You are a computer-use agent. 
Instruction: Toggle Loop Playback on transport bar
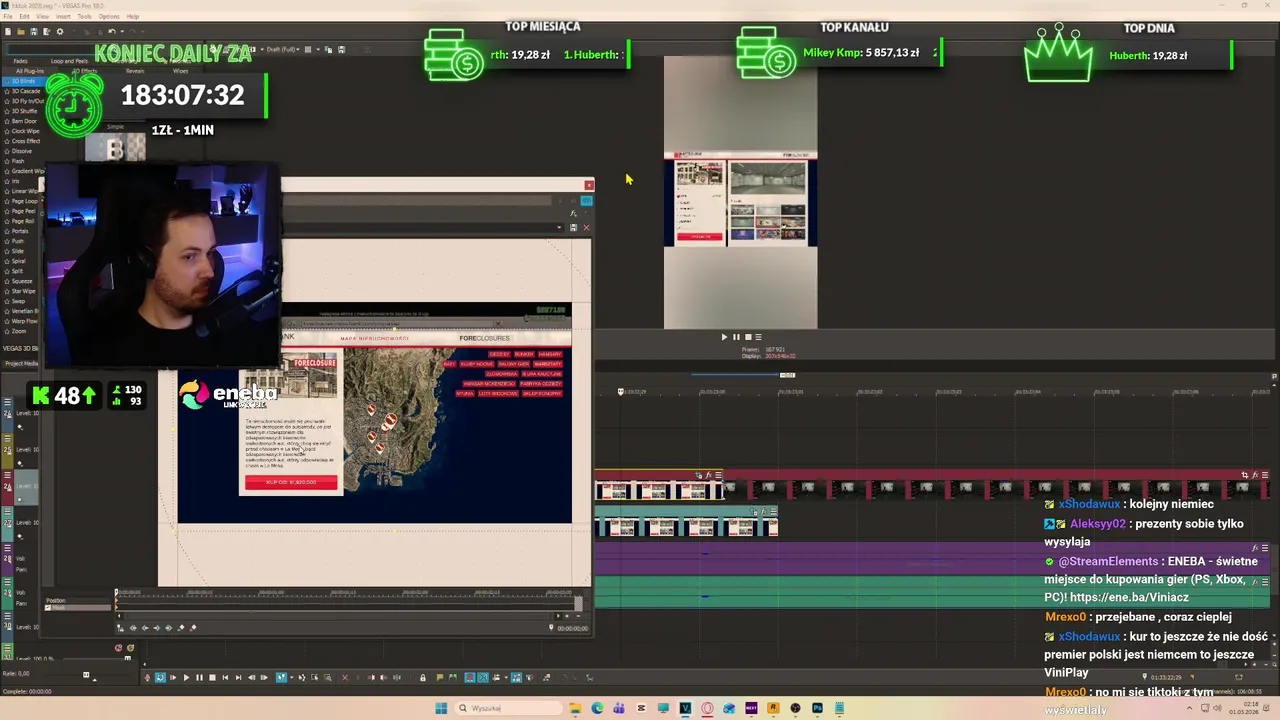pyautogui.click(x=160, y=678)
